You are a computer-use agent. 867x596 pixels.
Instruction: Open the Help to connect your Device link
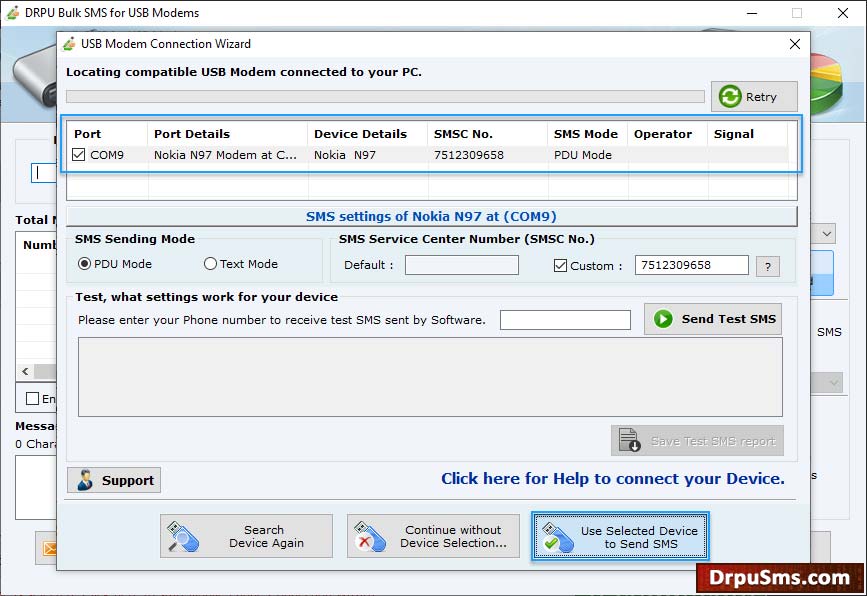[x=613, y=479]
